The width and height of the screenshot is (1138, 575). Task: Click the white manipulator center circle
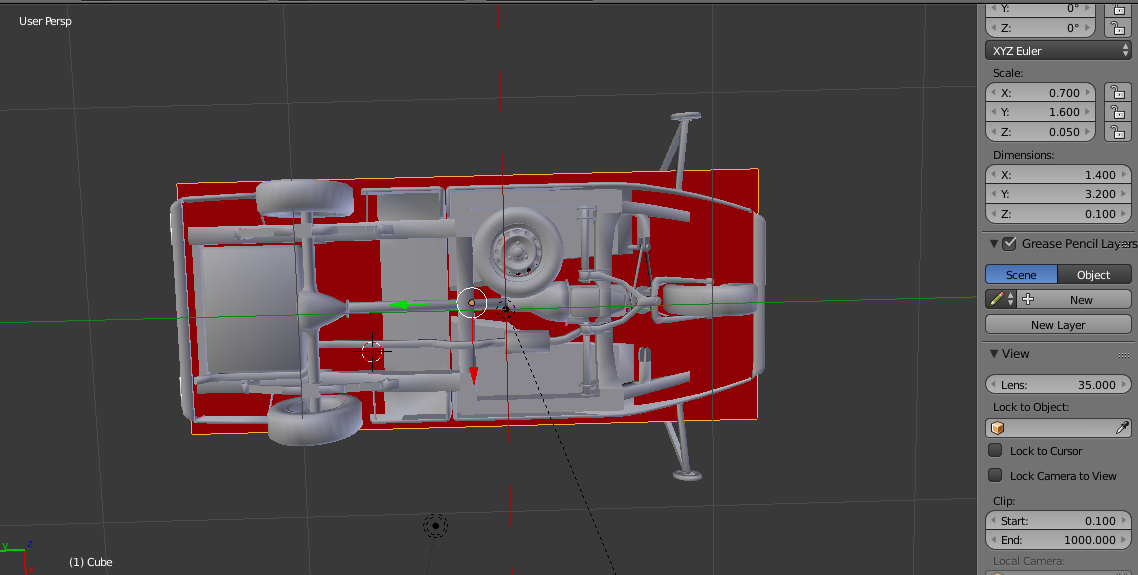pos(471,302)
